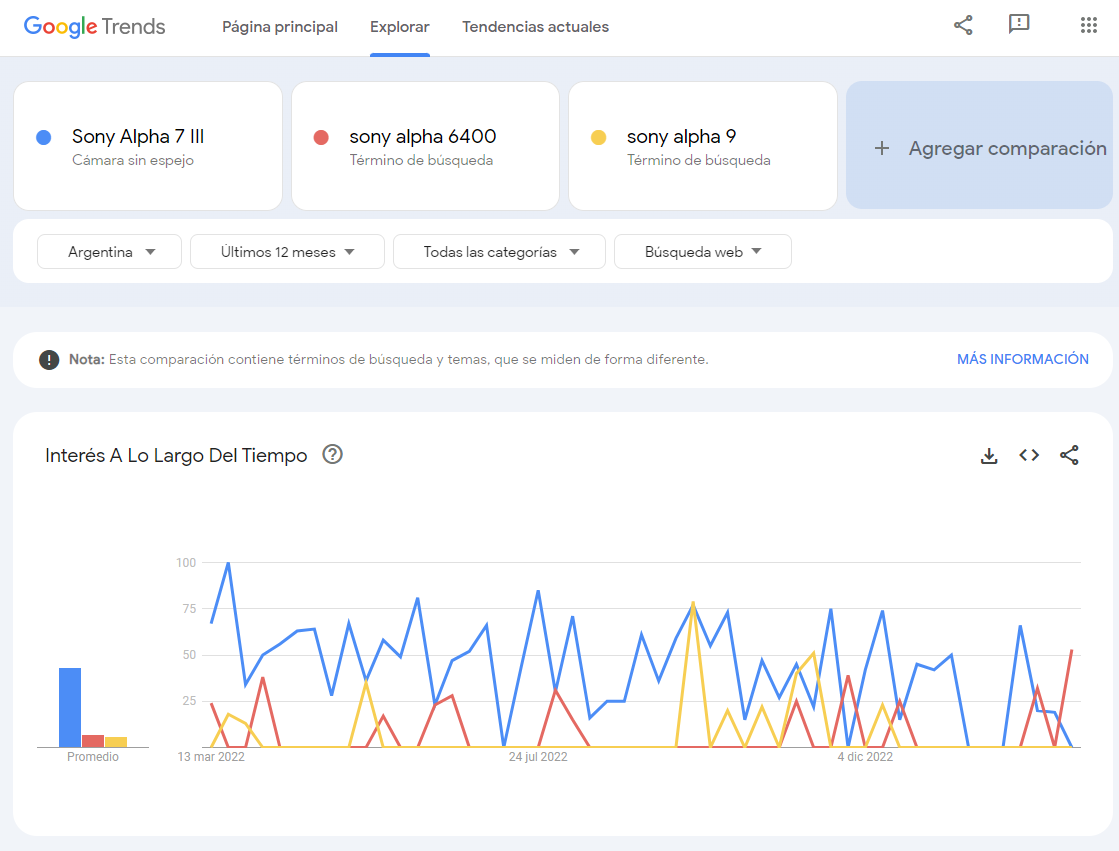The height and width of the screenshot is (851, 1119).
Task: Open the embed code icon for chart
Action: [1029, 455]
